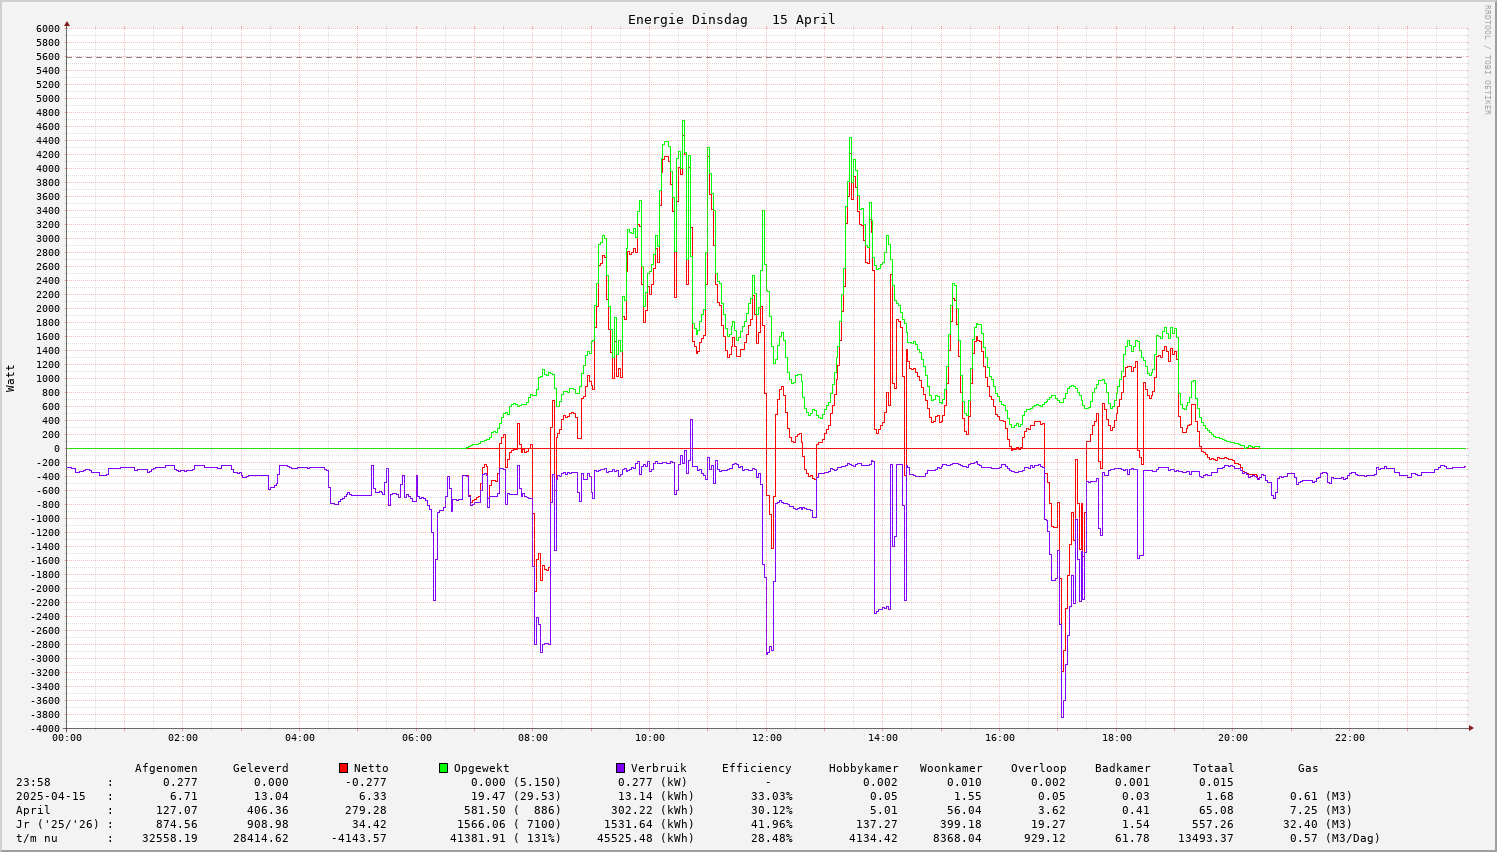Click the 5600 value on the y-axis
The width and height of the screenshot is (1497, 852).
pos(48,57)
